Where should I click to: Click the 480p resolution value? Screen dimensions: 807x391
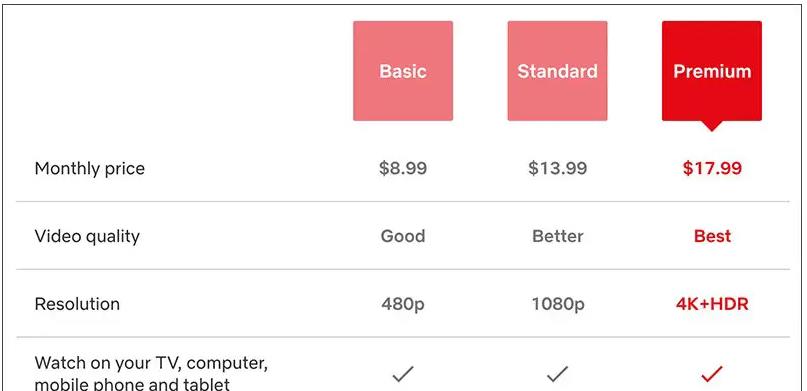coord(403,304)
